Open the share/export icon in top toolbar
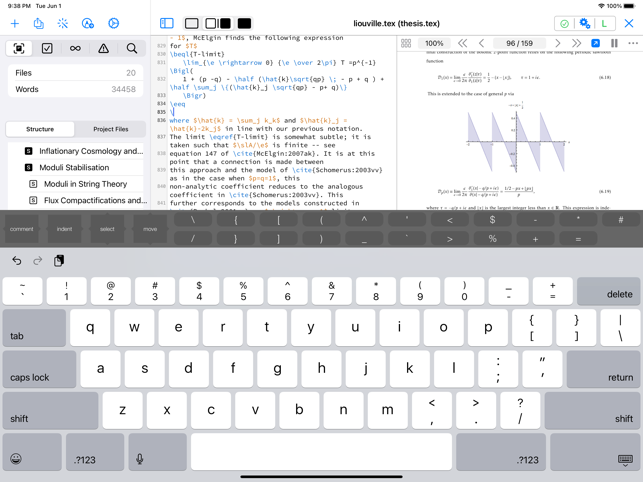643x482 pixels. 39,23
